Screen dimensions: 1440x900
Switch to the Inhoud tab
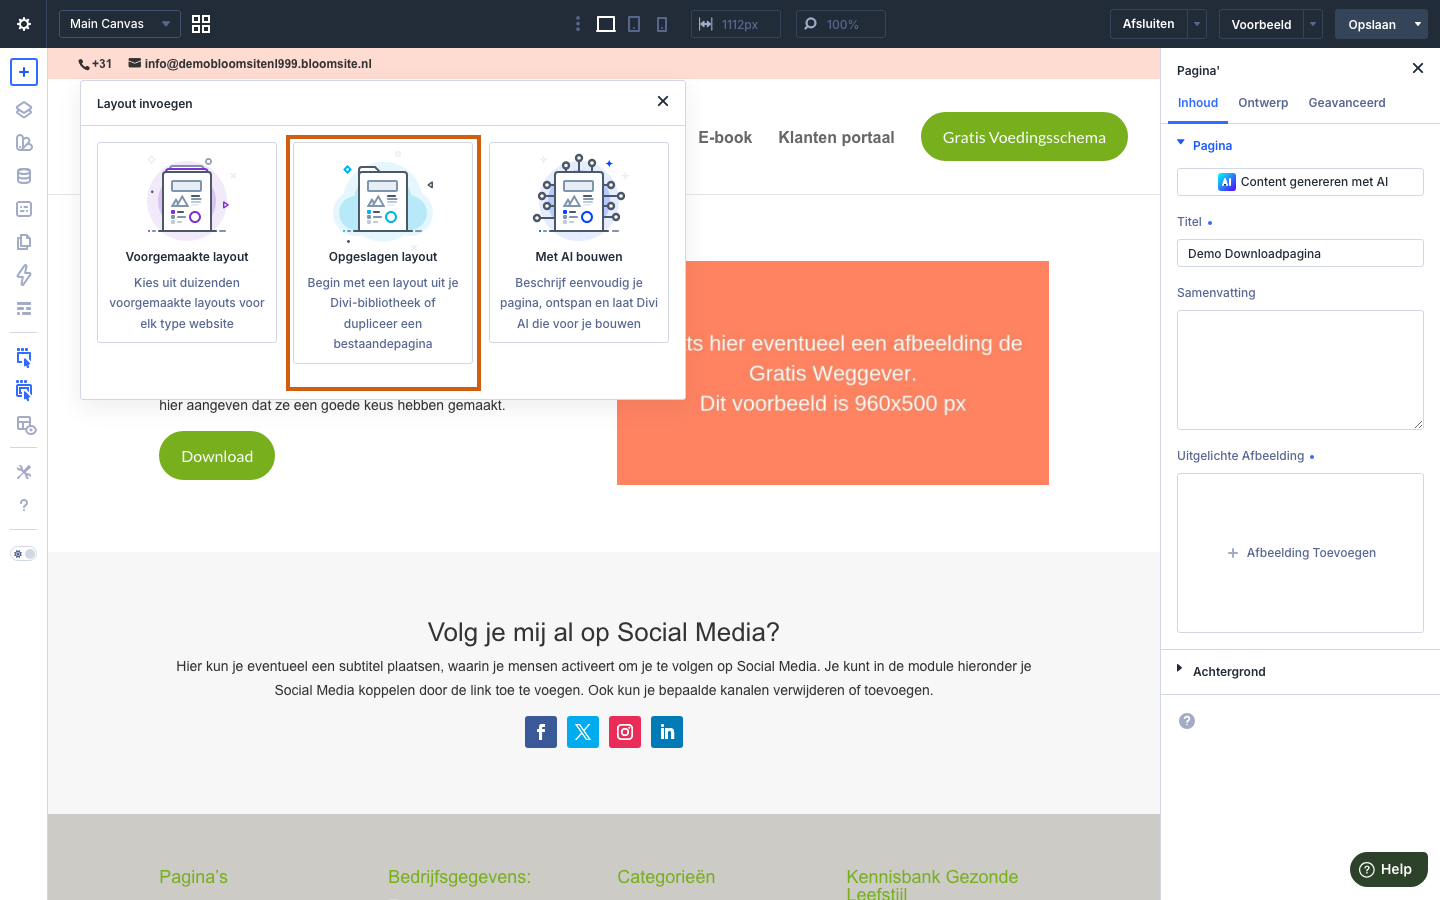1198,103
